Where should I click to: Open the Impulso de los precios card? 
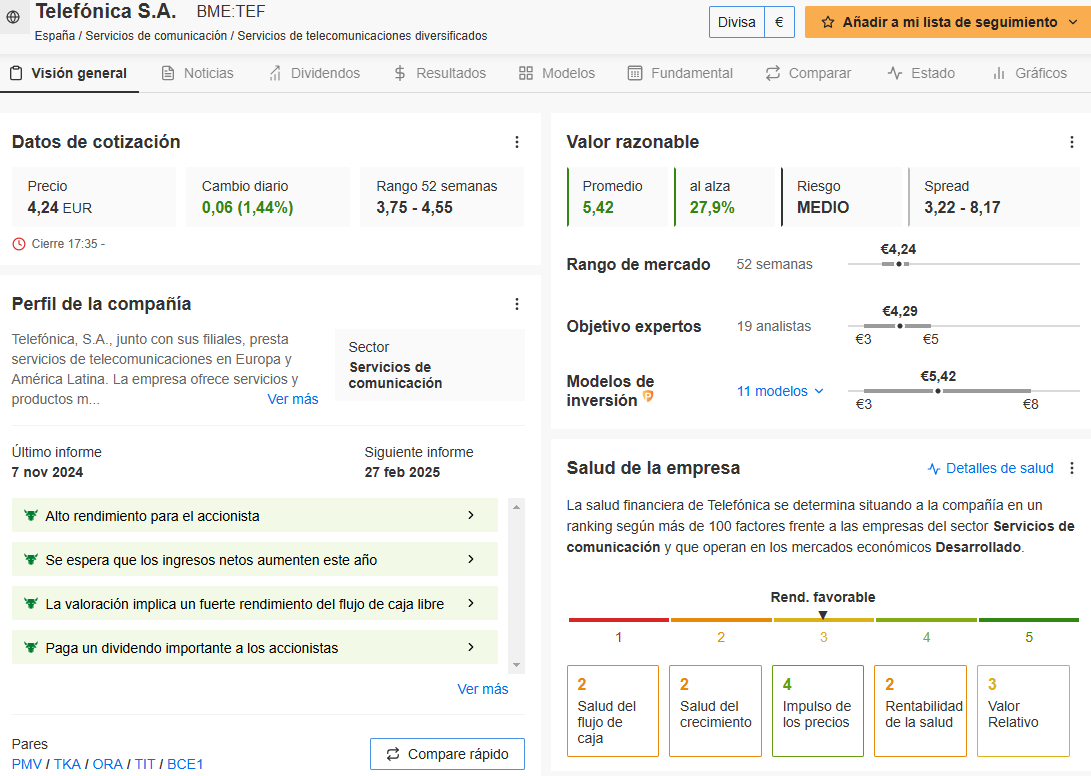(818, 711)
